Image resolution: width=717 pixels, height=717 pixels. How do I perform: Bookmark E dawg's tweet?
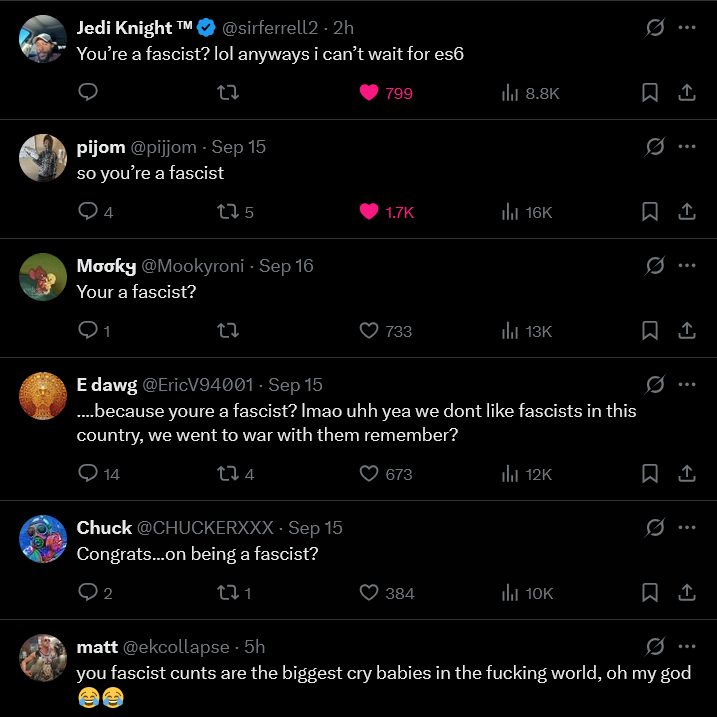pos(649,474)
